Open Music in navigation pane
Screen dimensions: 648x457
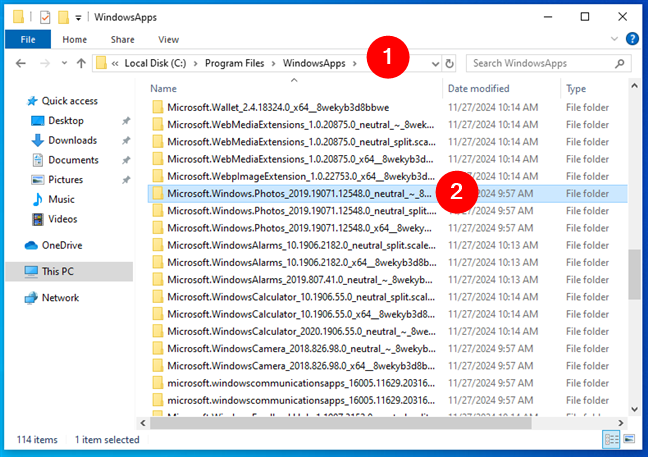61,200
